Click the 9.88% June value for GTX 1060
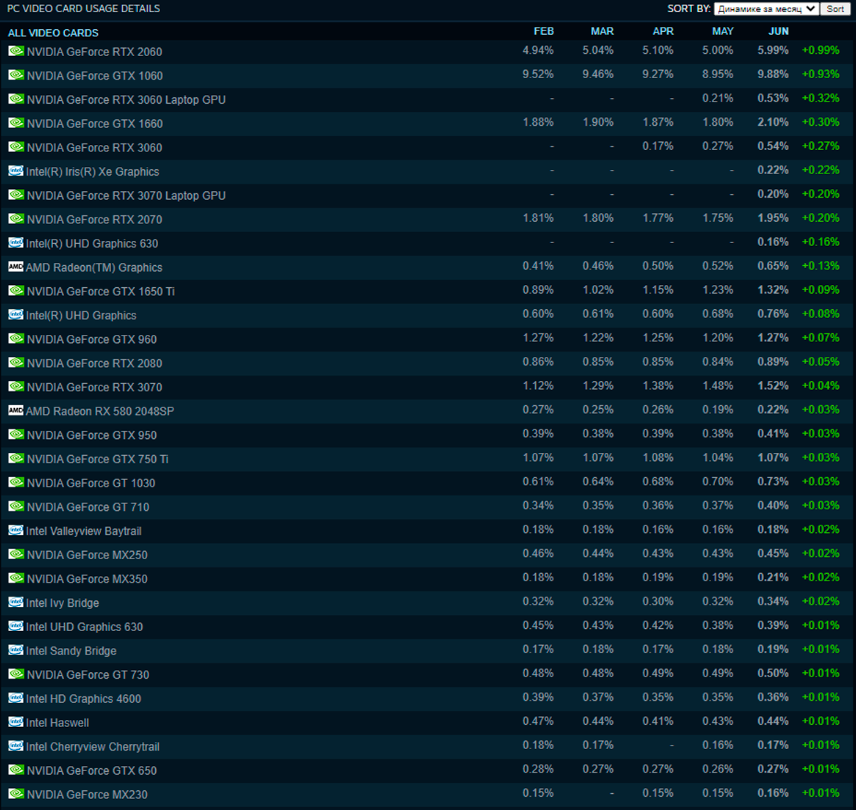This screenshot has width=856, height=810. [772, 74]
